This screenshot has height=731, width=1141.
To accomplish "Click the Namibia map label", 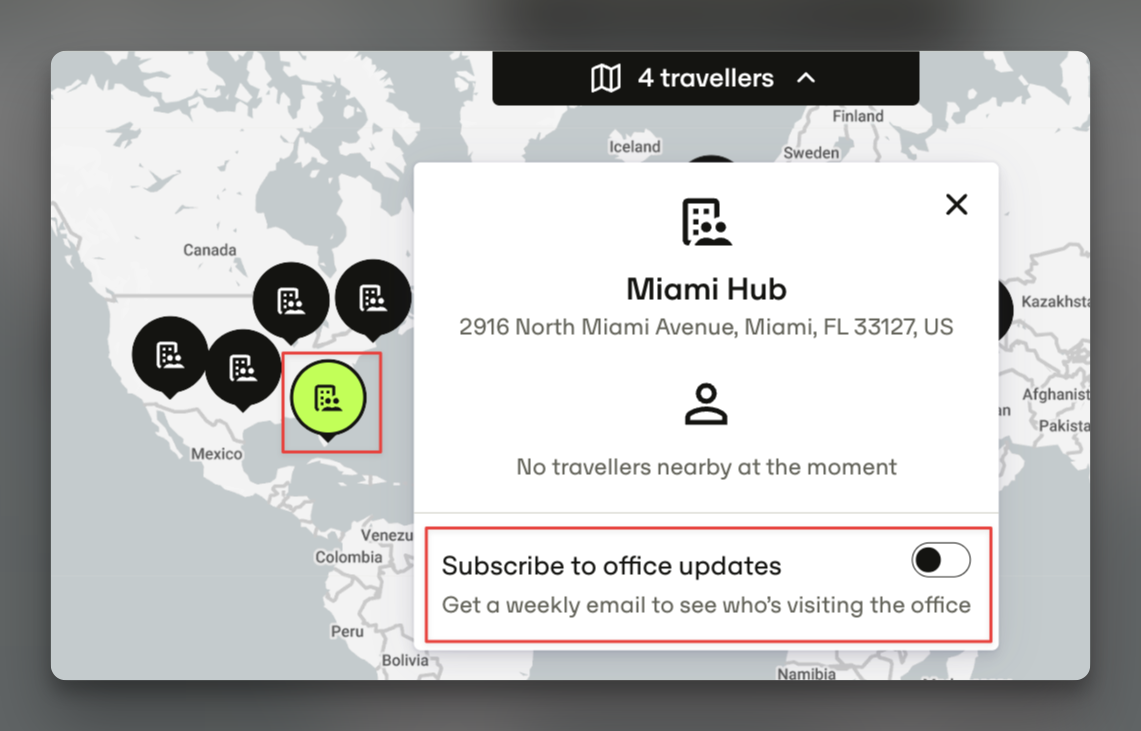I will click(x=806, y=674).
